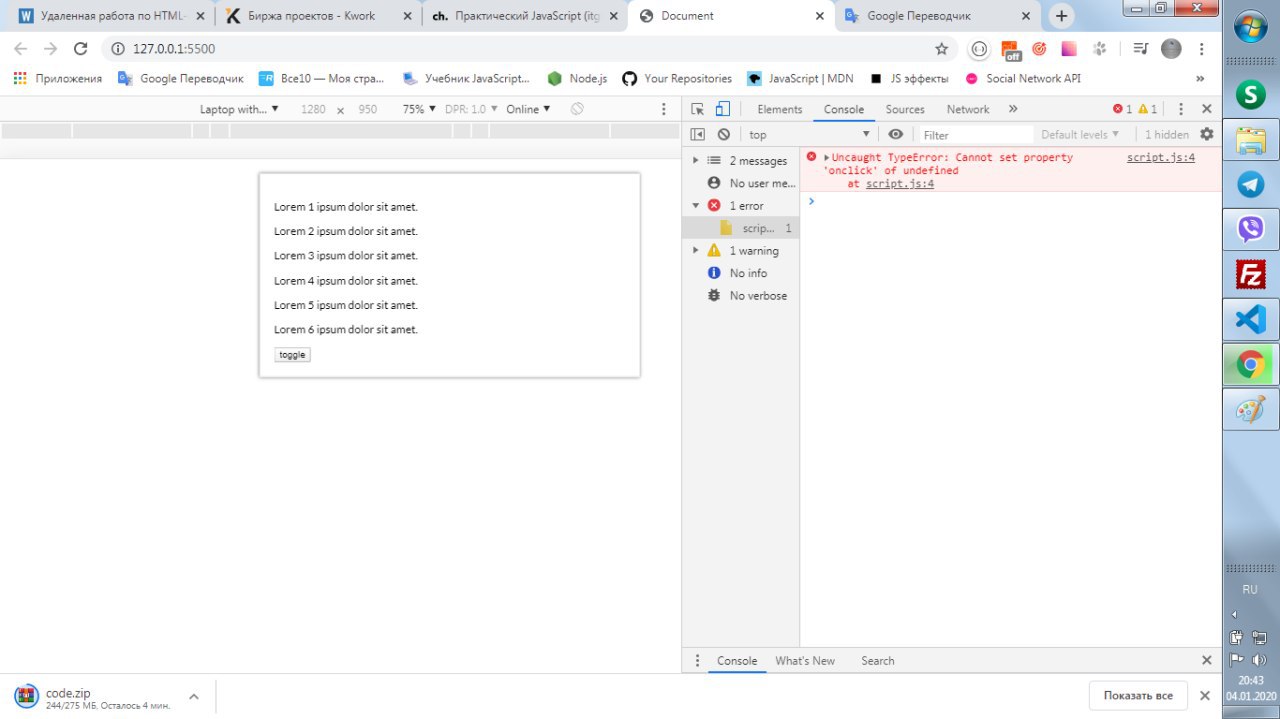Click the pink gradient extension icon
This screenshot has width=1280, height=719.
coord(1069,48)
